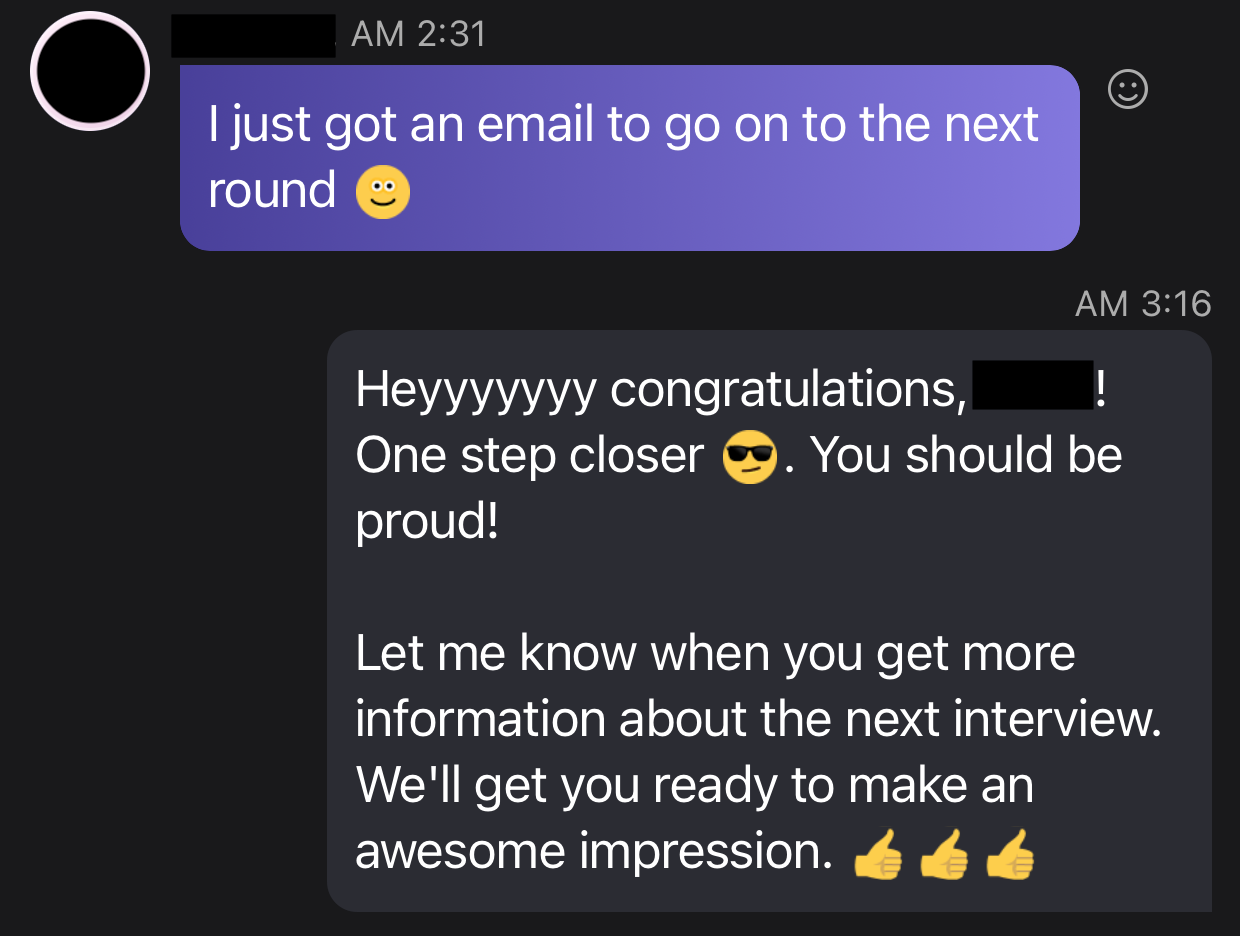
Task: Click the AM 3:16 timestamp
Action: point(1143,303)
